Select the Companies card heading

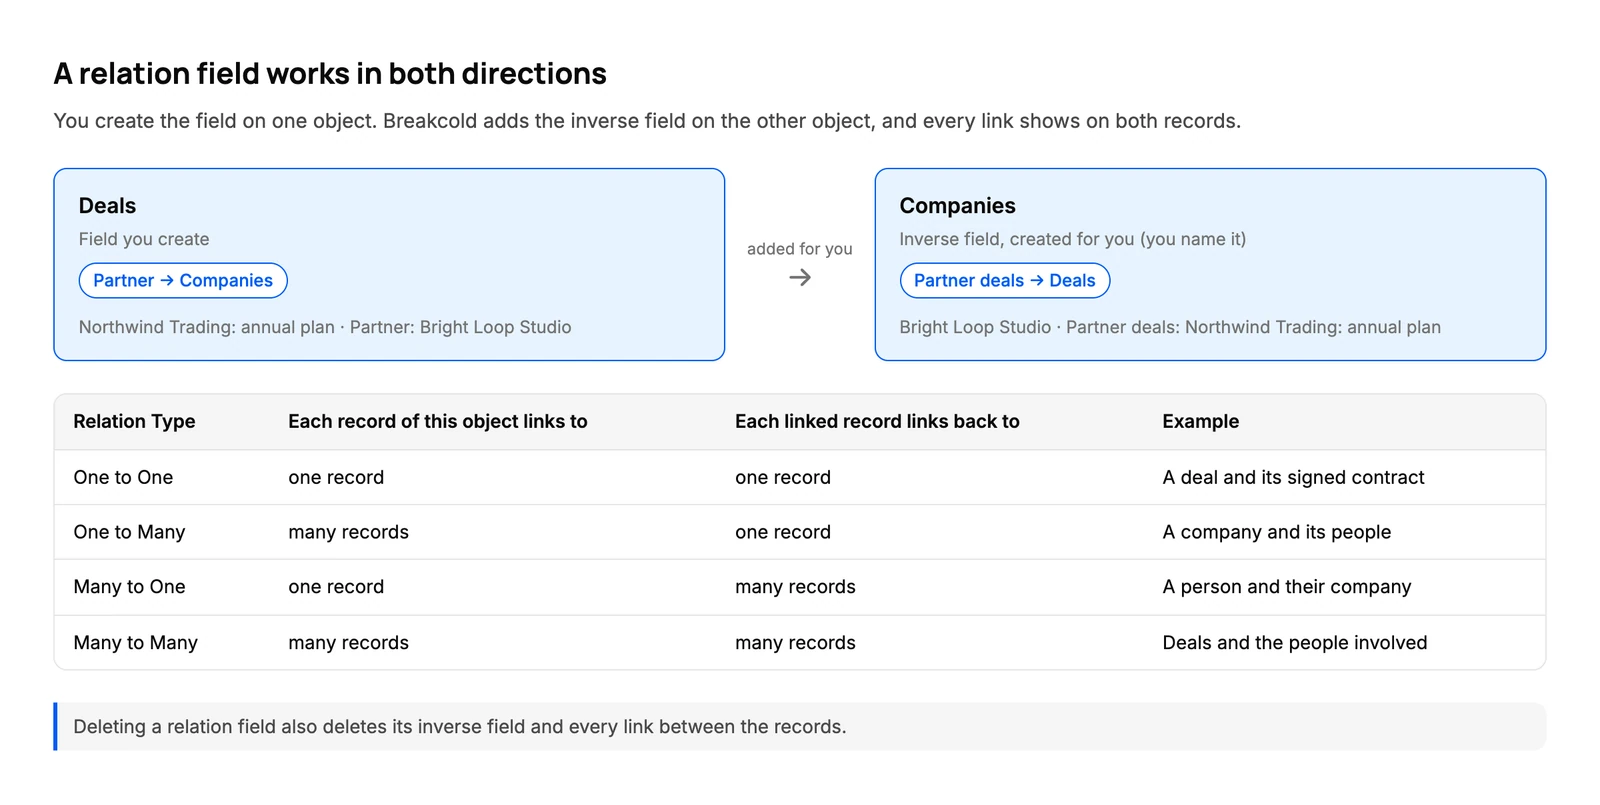957,206
